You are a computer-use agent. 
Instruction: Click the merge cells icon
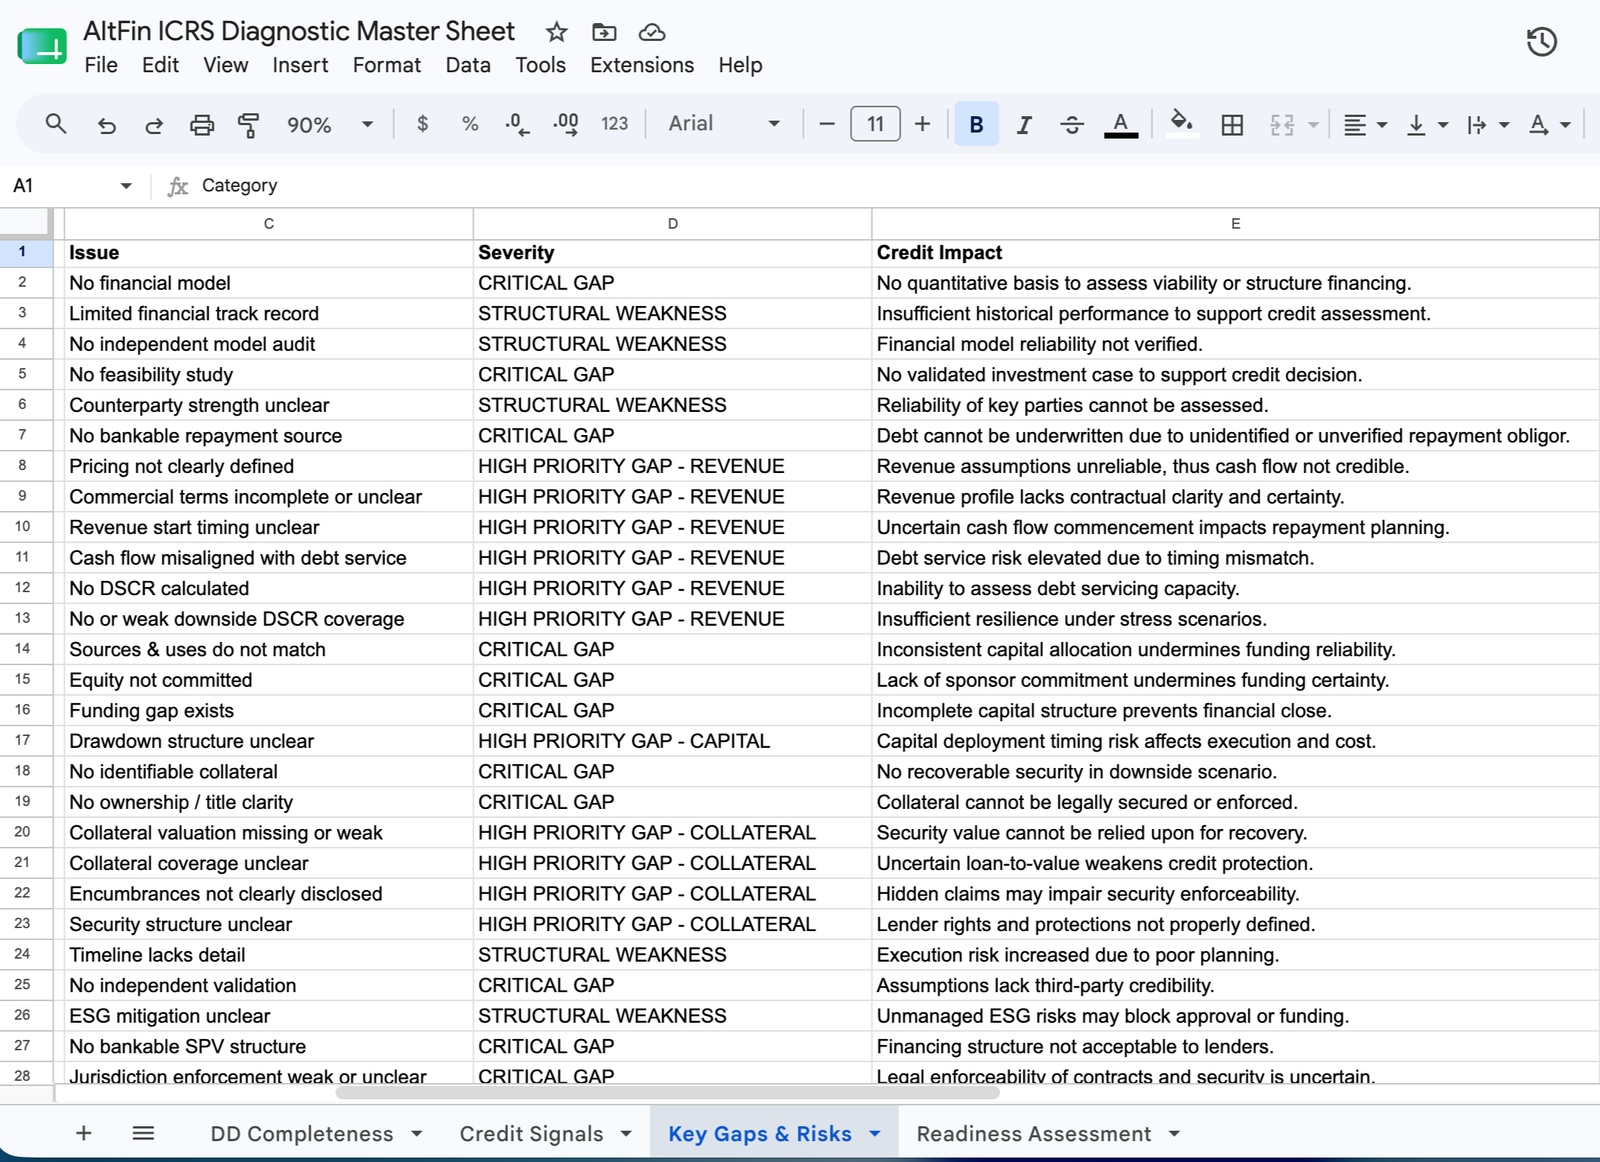1282,124
